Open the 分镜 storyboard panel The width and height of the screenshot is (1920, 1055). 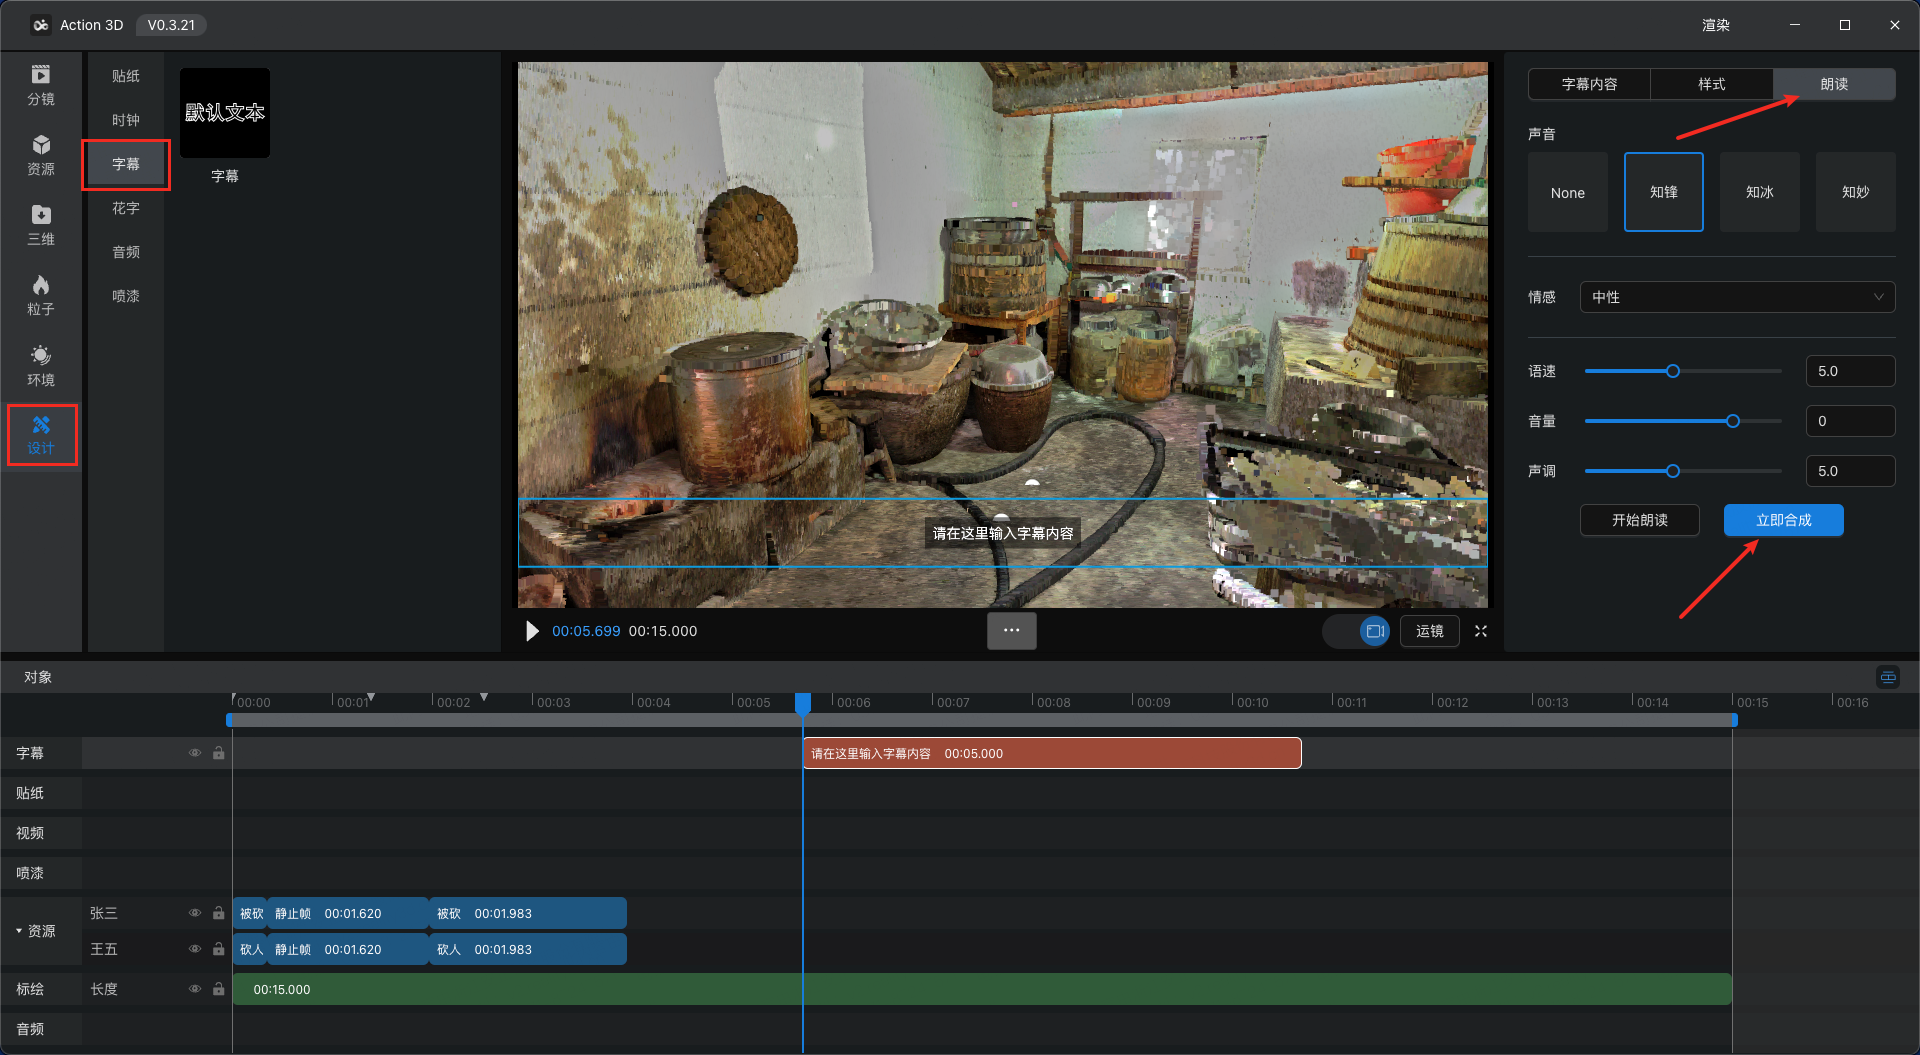click(x=41, y=85)
